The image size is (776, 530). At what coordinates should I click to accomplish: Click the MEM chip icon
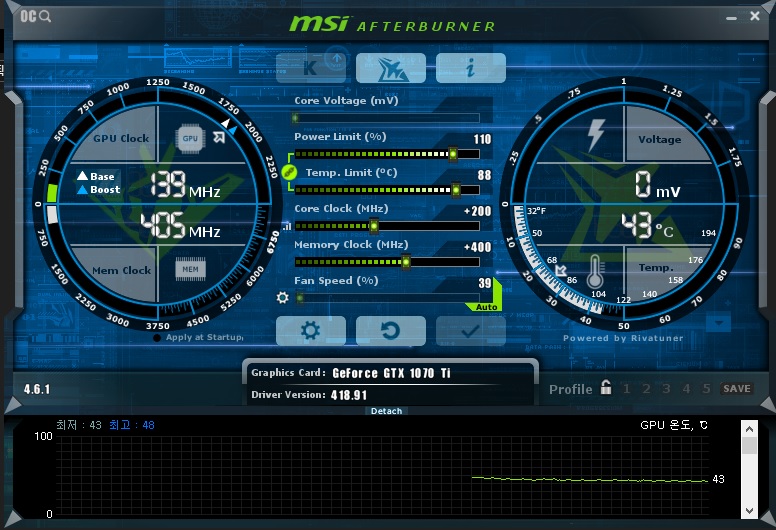[191, 269]
